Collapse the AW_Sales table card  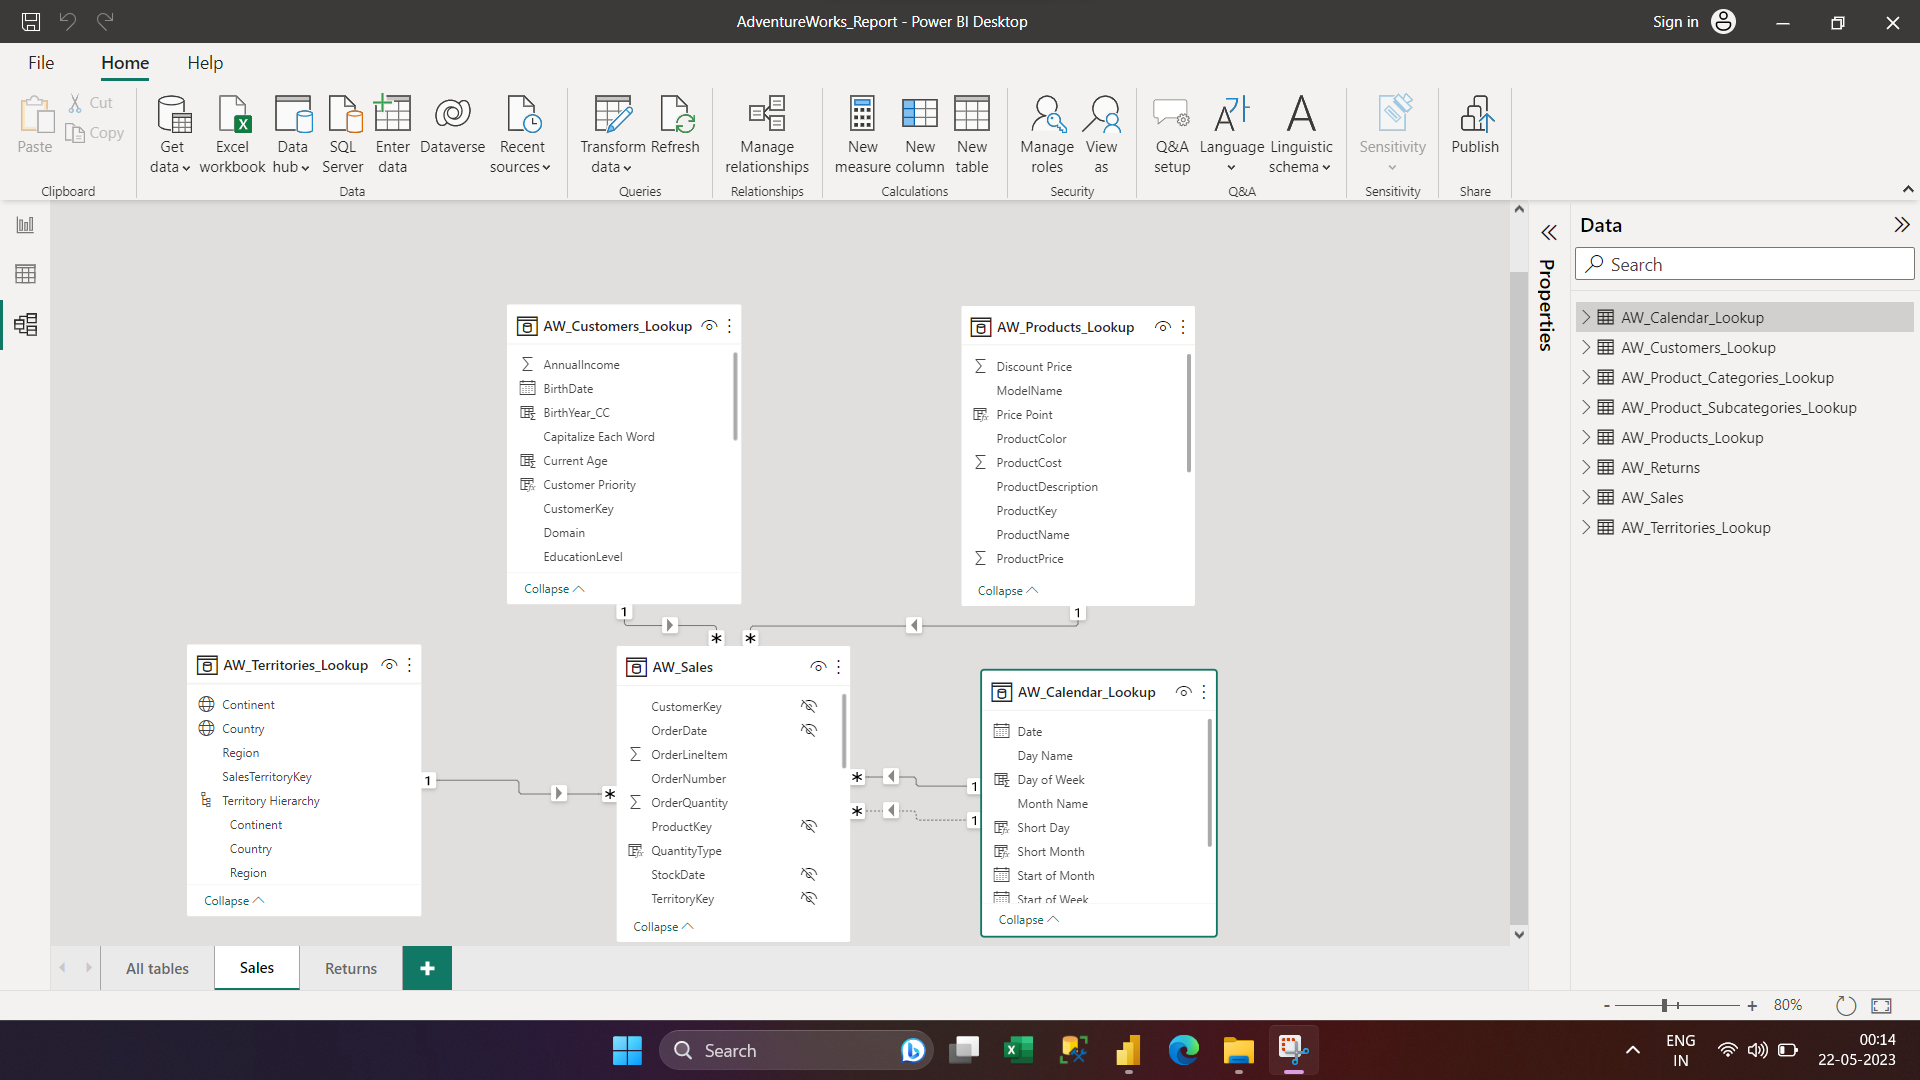(663, 927)
